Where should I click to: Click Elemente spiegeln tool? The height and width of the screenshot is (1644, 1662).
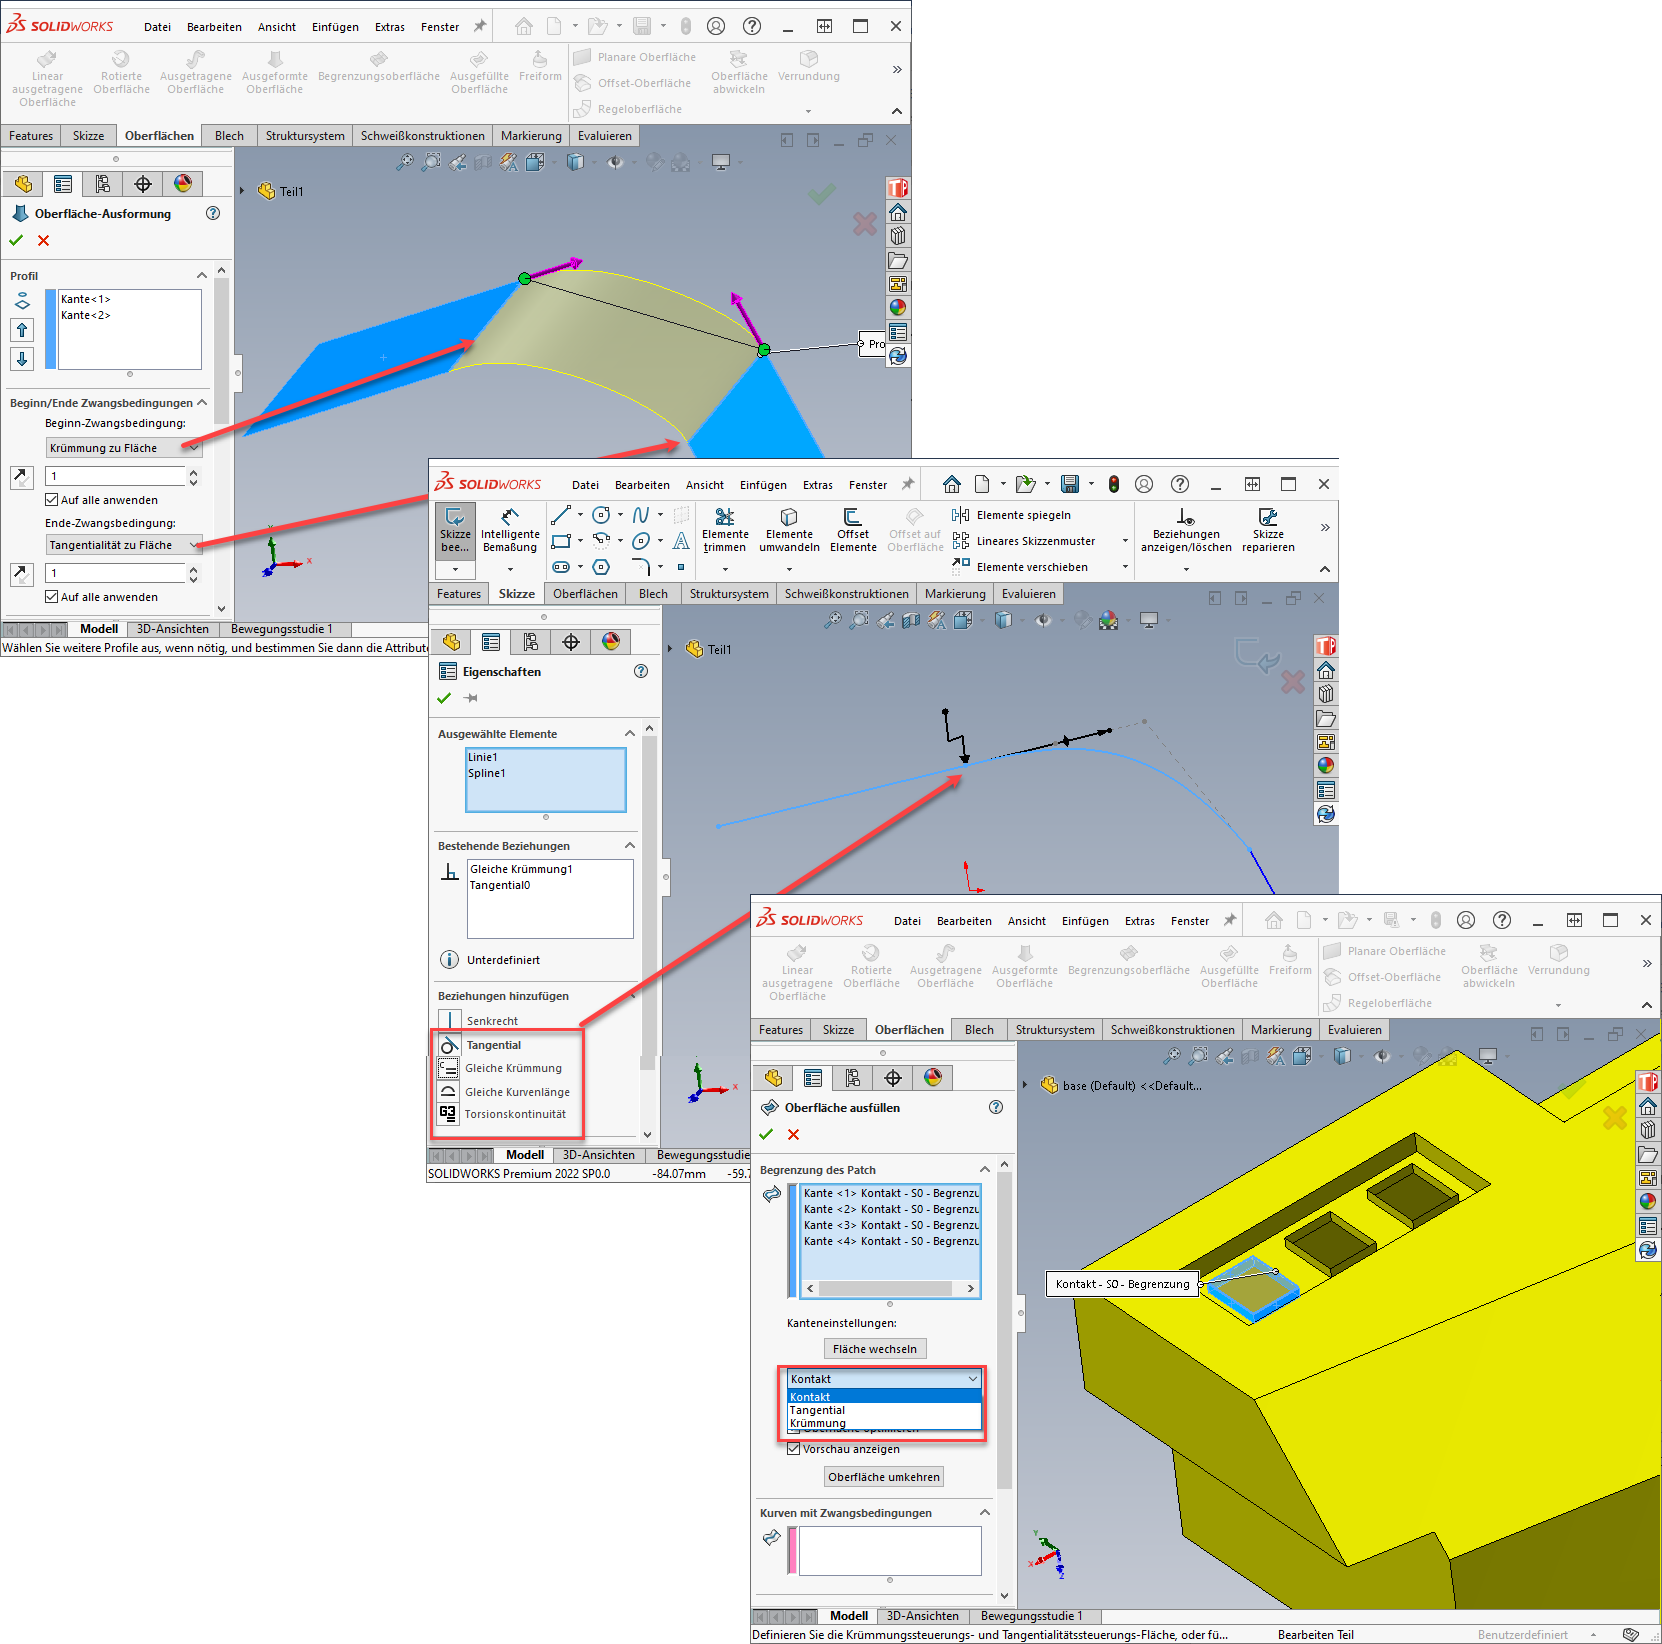tap(1012, 515)
